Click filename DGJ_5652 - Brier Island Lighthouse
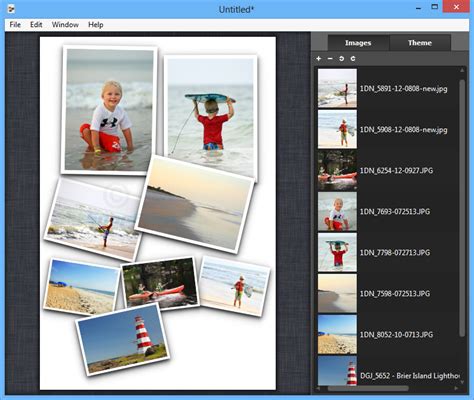Viewport: 474px width, 400px height. pyautogui.click(x=410, y=376)
